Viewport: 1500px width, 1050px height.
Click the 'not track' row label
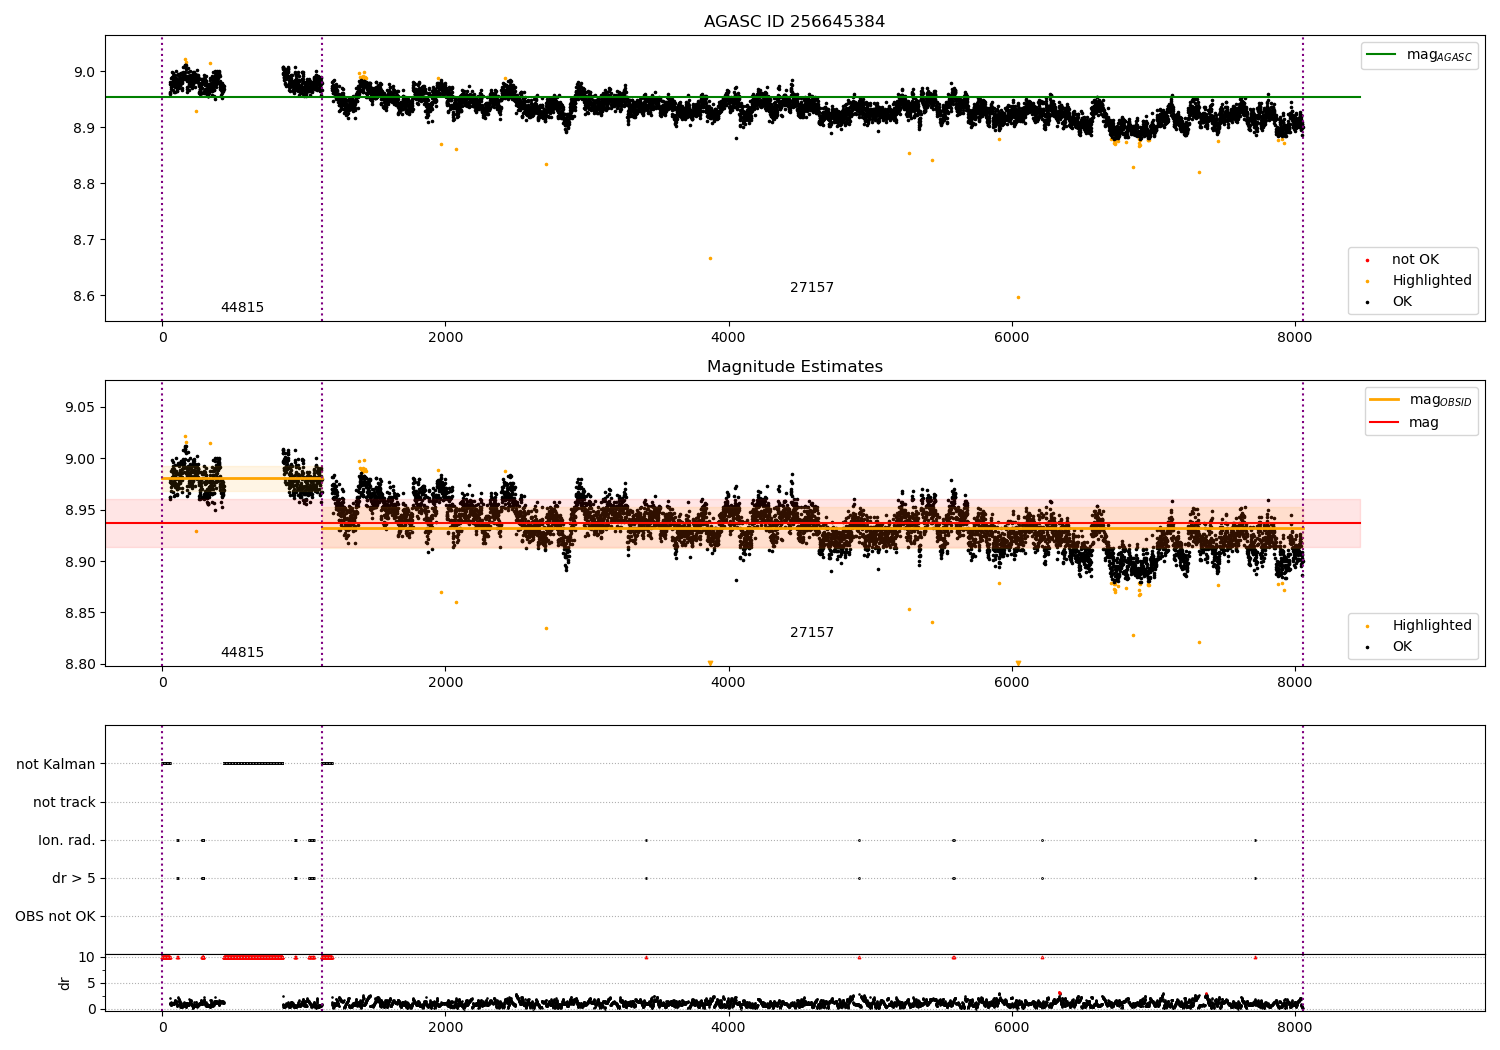(x=64, y=803)
